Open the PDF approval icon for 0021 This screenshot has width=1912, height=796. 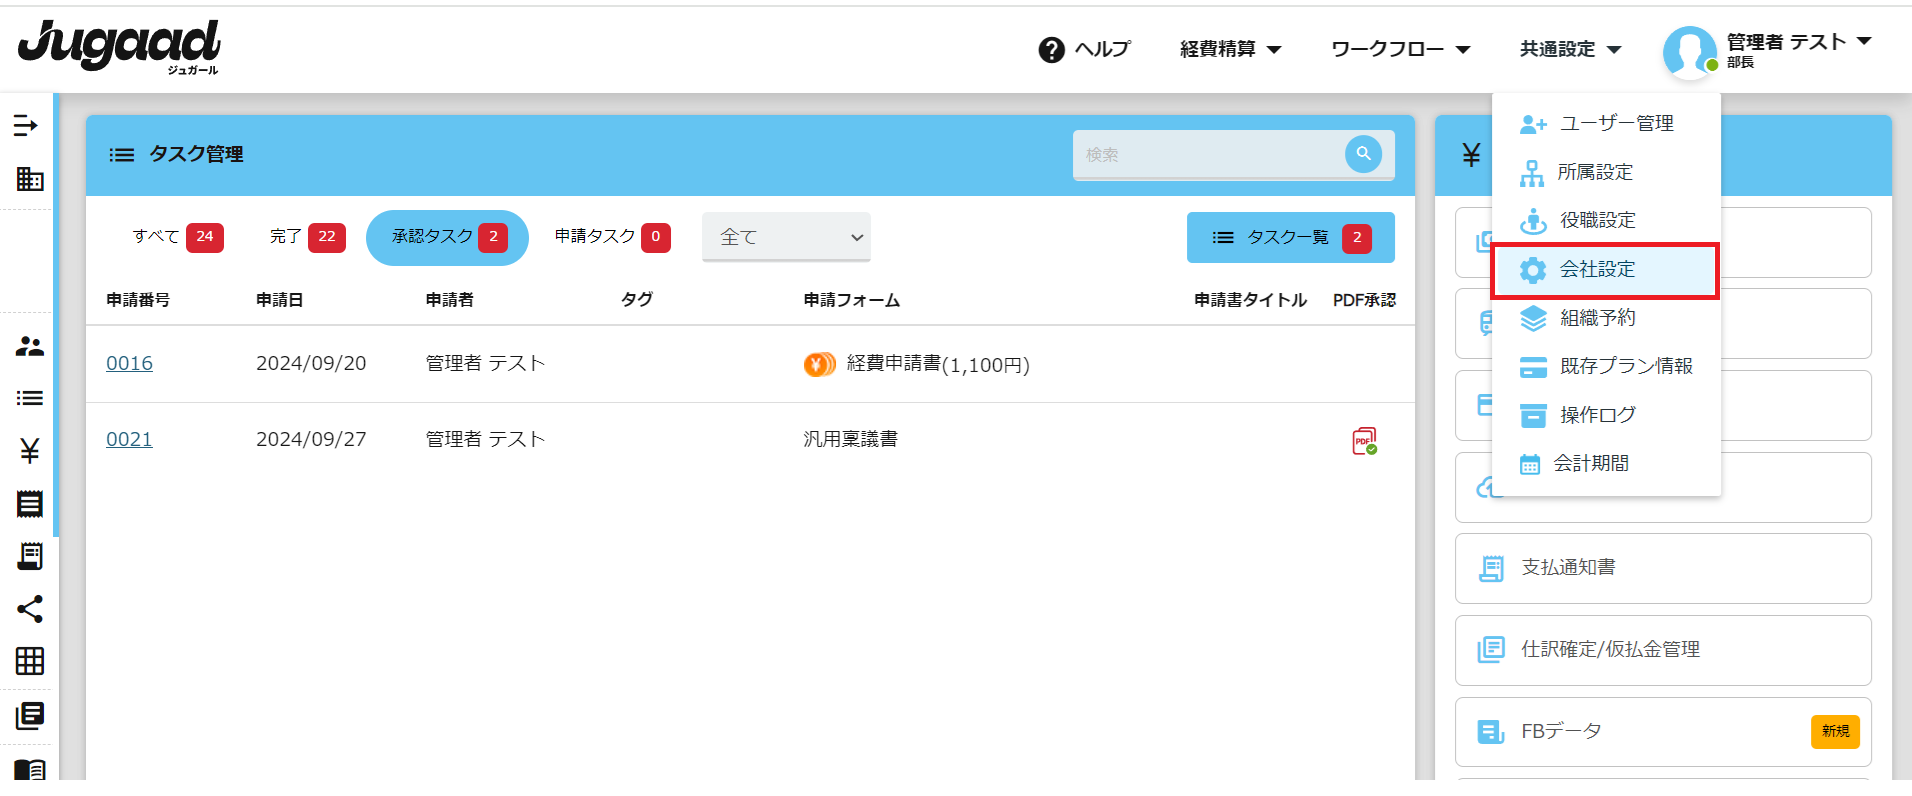1364,441
